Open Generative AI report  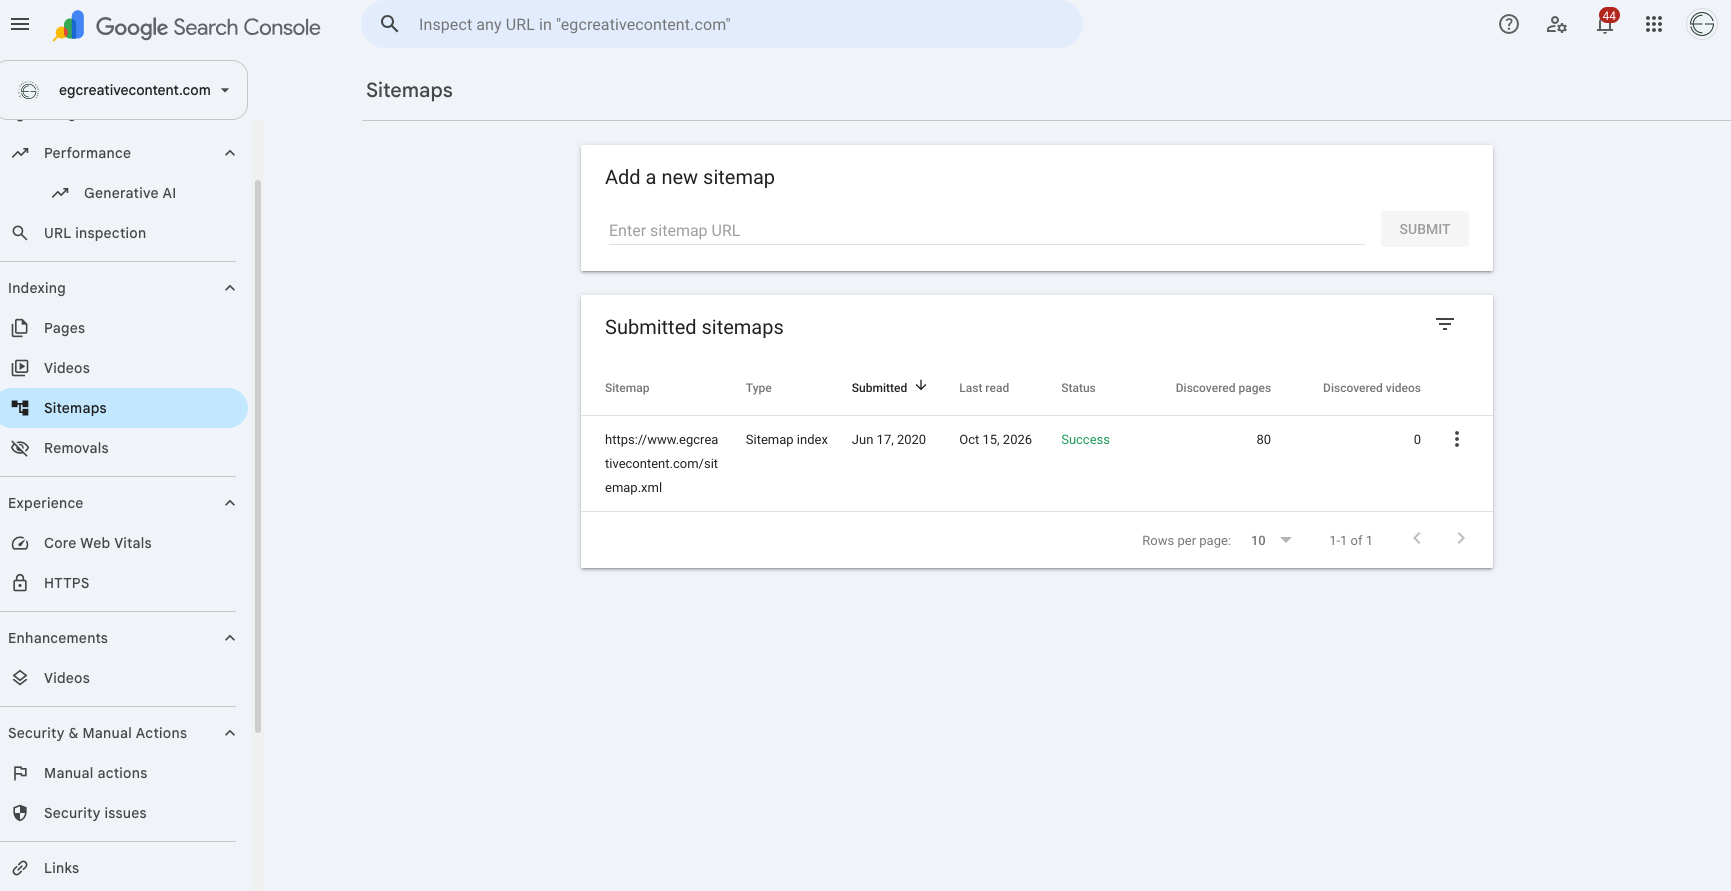tap(130, 193)
